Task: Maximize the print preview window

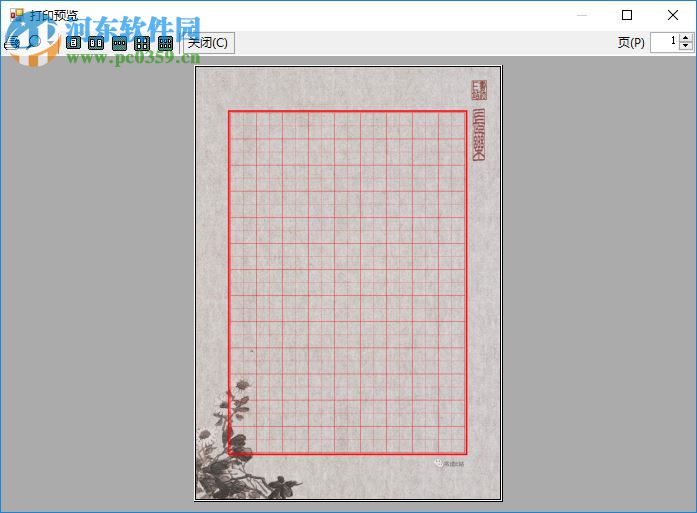Action: 627,15
